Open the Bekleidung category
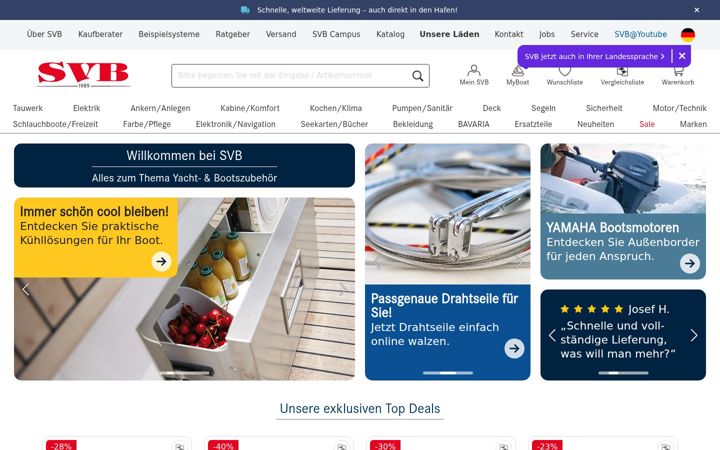This screenshot has width=720, height=450. click(413, 124)
